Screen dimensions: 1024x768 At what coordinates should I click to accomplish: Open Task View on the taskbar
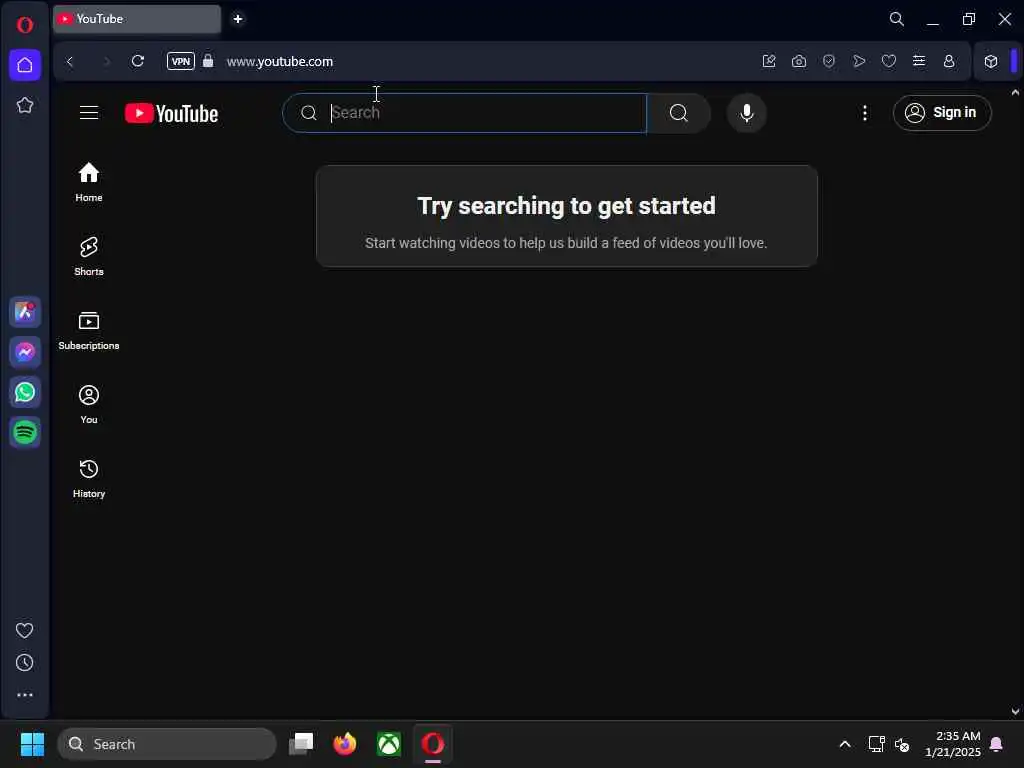(301, 744)
